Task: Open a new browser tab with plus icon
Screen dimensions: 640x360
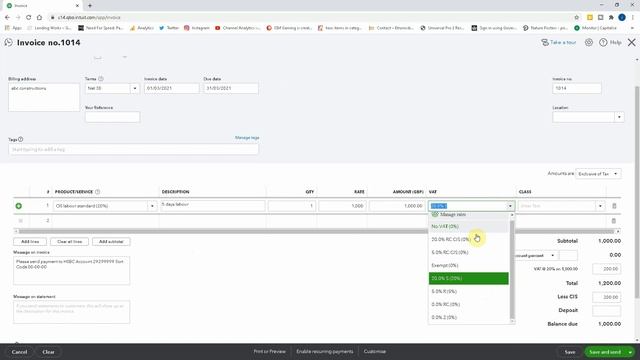Action: (90, 6)
